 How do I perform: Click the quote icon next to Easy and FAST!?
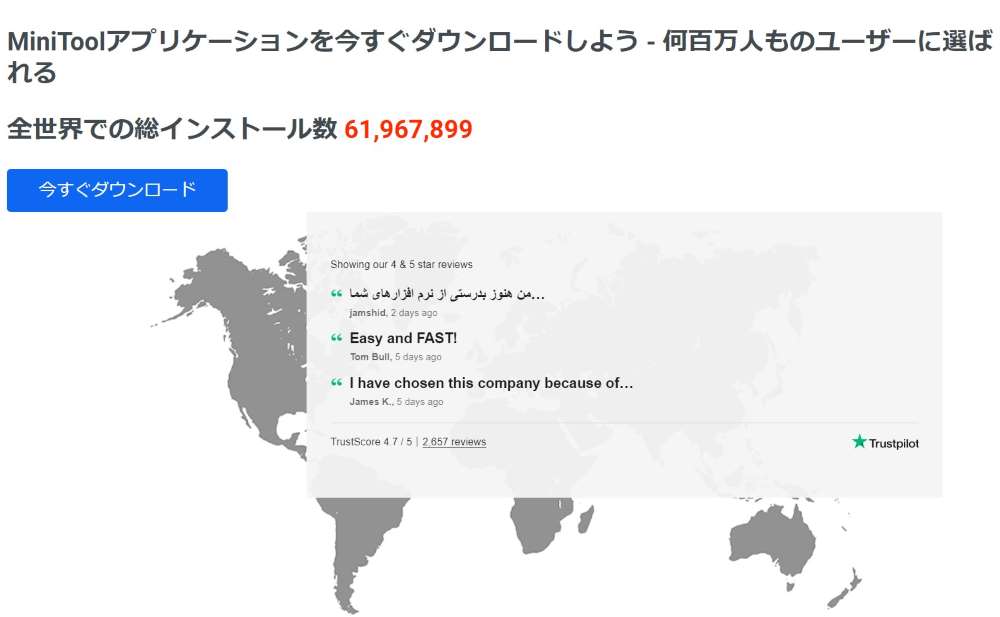point(337,338)
